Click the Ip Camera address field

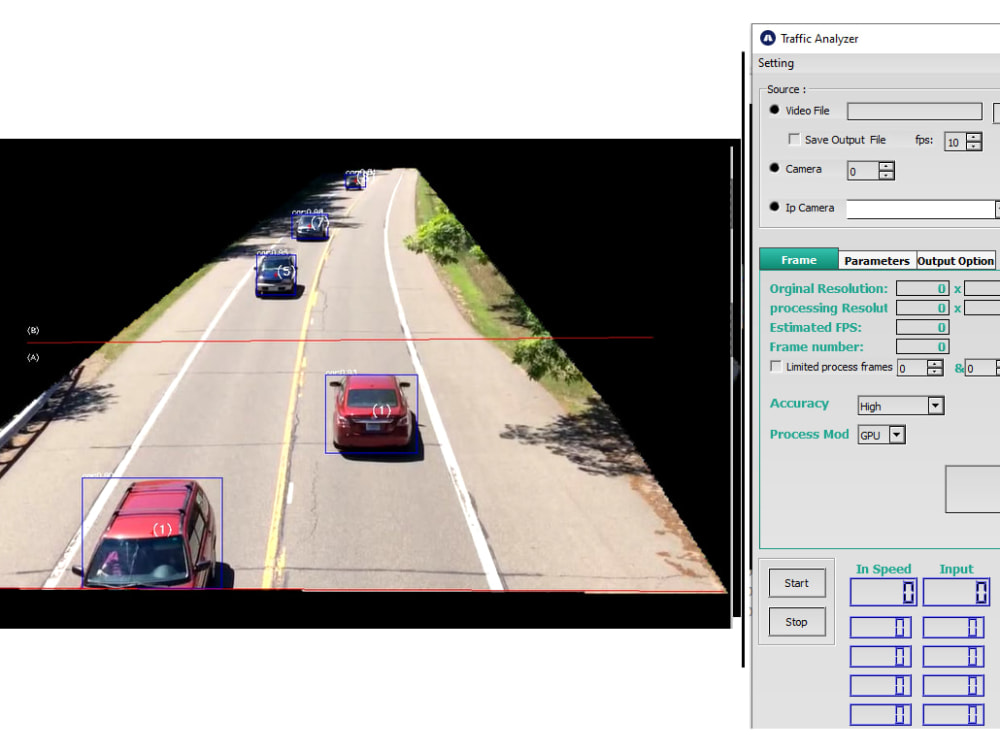[x=920, y=209]
